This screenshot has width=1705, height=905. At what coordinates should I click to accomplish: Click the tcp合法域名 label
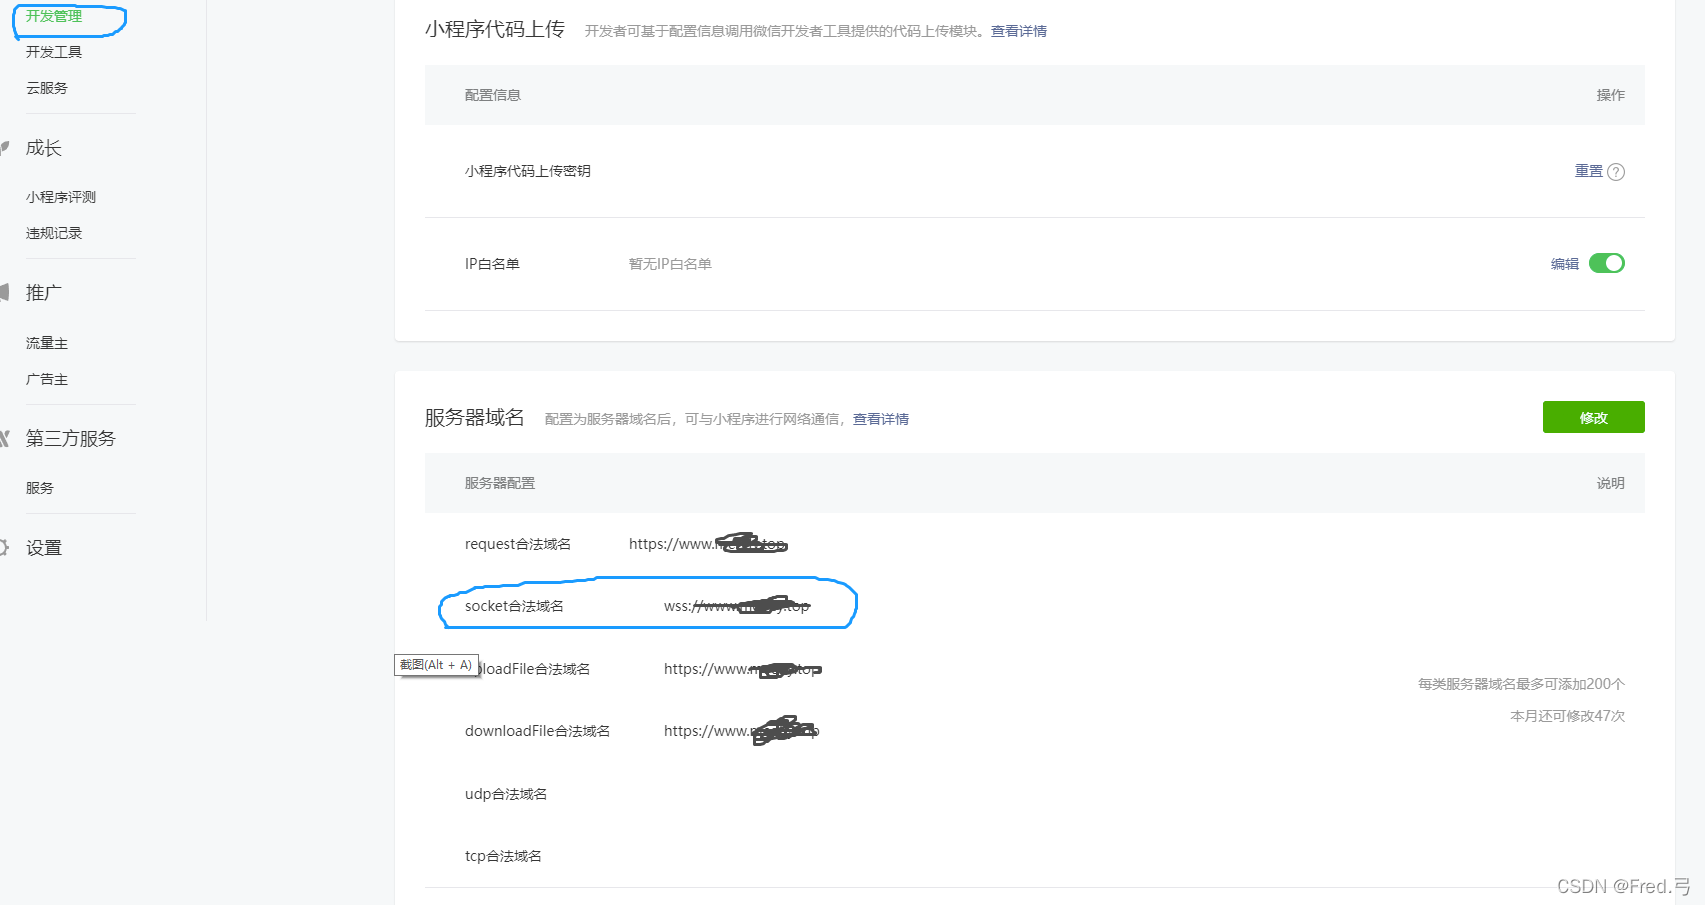pos(503,856)
